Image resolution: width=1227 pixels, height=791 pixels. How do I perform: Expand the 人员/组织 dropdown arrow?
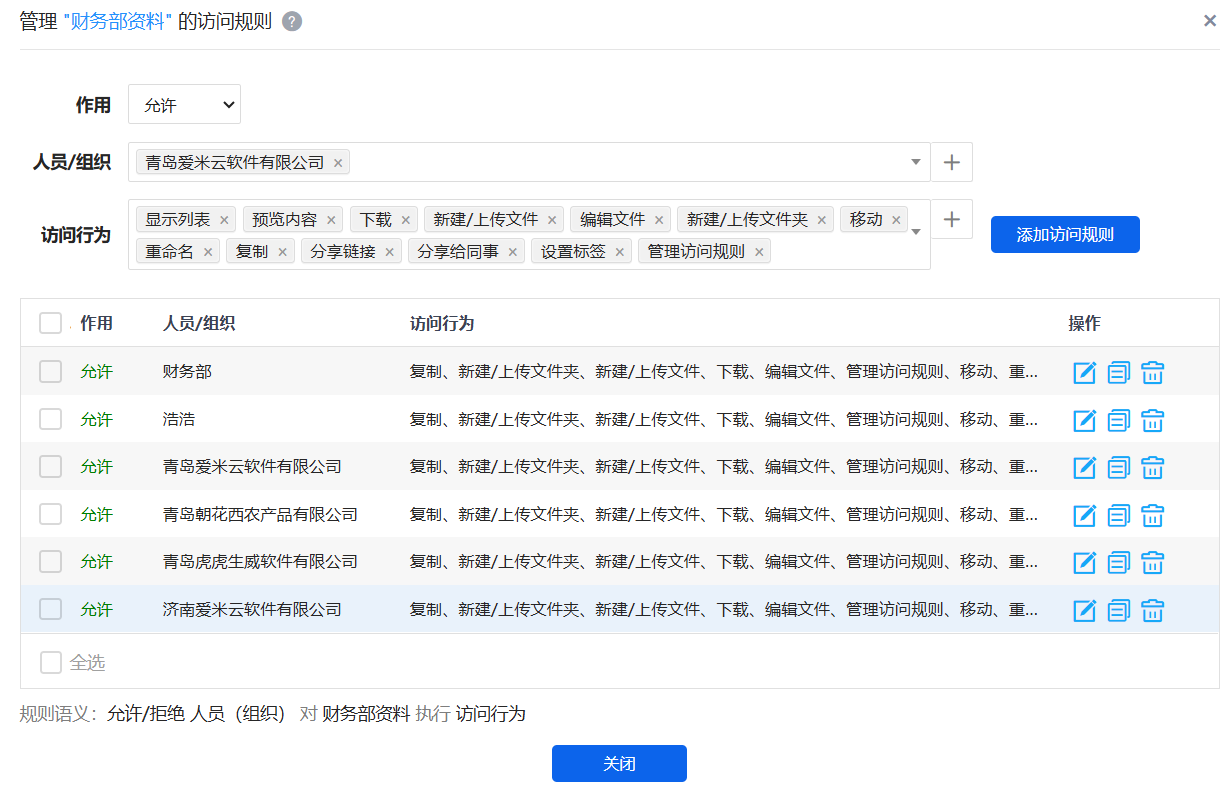pos(915,162)
